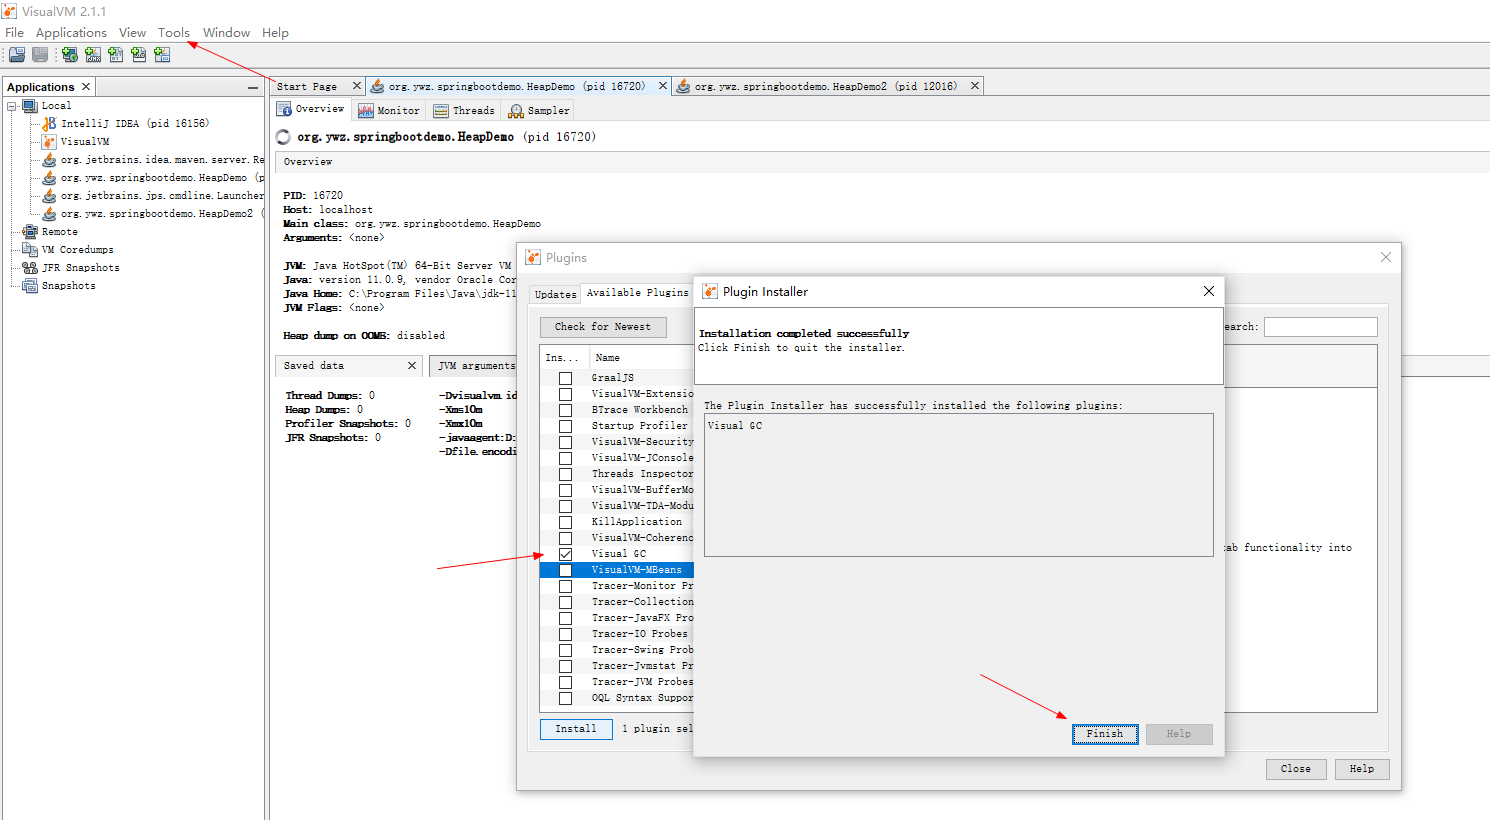The width and height of the screenshot is (1490, 820).
Task: Close the Applications panel tab
Action: [x=86, y=87]
